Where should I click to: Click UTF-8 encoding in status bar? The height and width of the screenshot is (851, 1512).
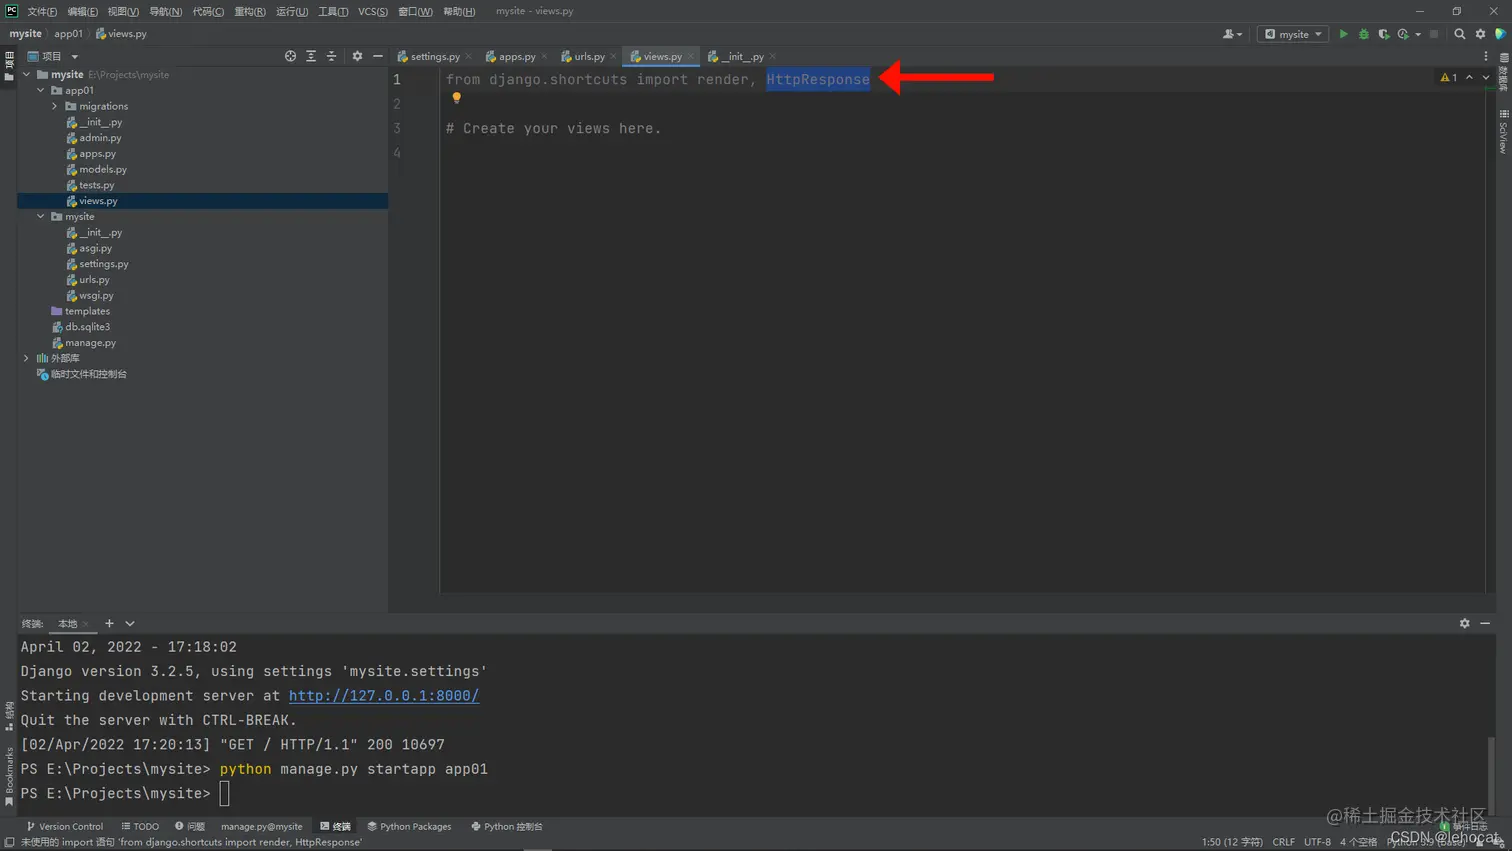pyautogui.click(x=1317, y=842)
